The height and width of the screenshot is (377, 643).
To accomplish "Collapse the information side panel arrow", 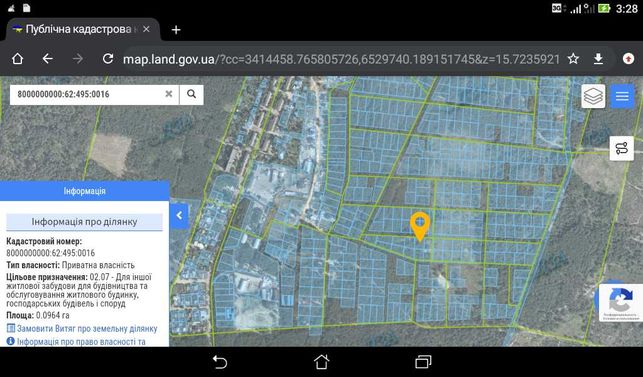I will point(179,215).
